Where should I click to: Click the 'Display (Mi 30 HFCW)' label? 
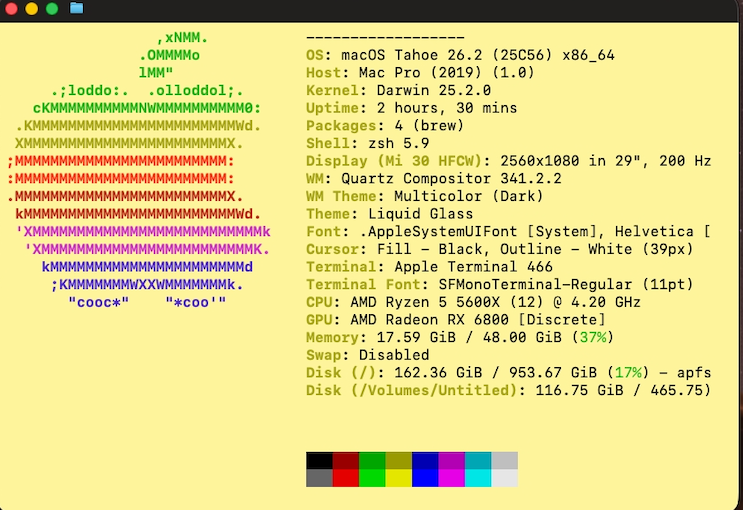(x=393, y=161)
